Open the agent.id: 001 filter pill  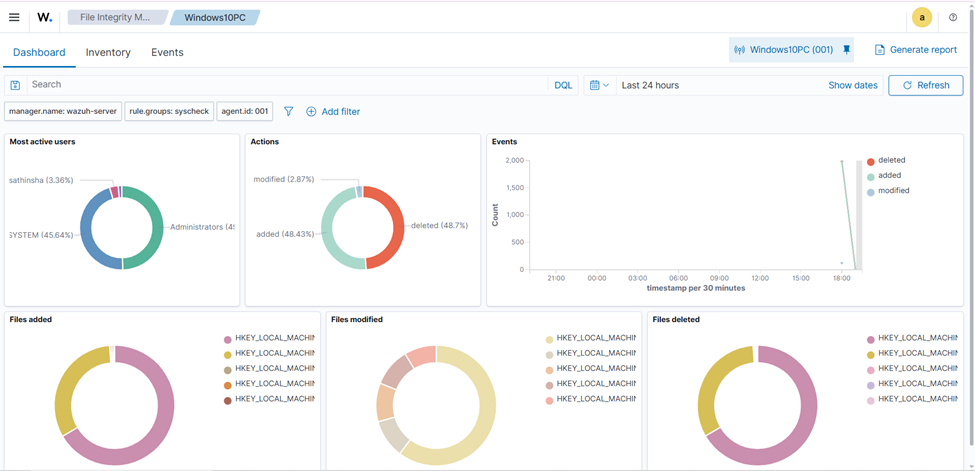[x=244, y=111]
